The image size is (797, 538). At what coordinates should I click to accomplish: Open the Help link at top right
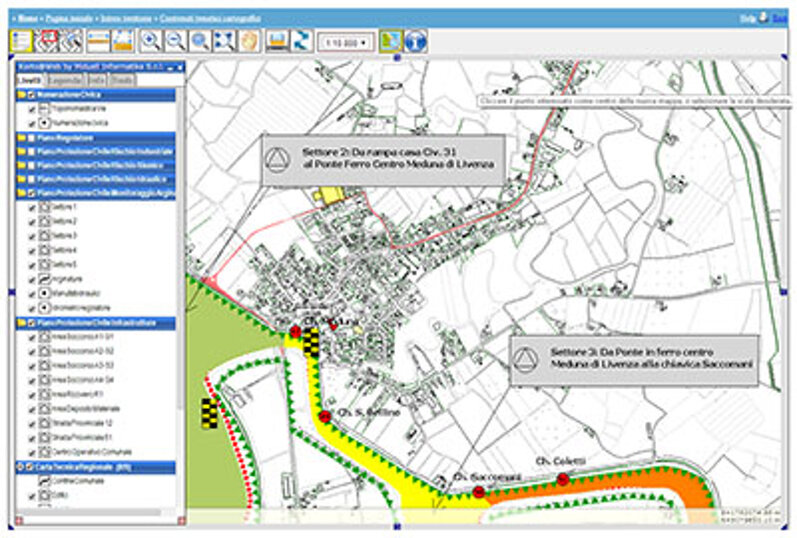746,17
